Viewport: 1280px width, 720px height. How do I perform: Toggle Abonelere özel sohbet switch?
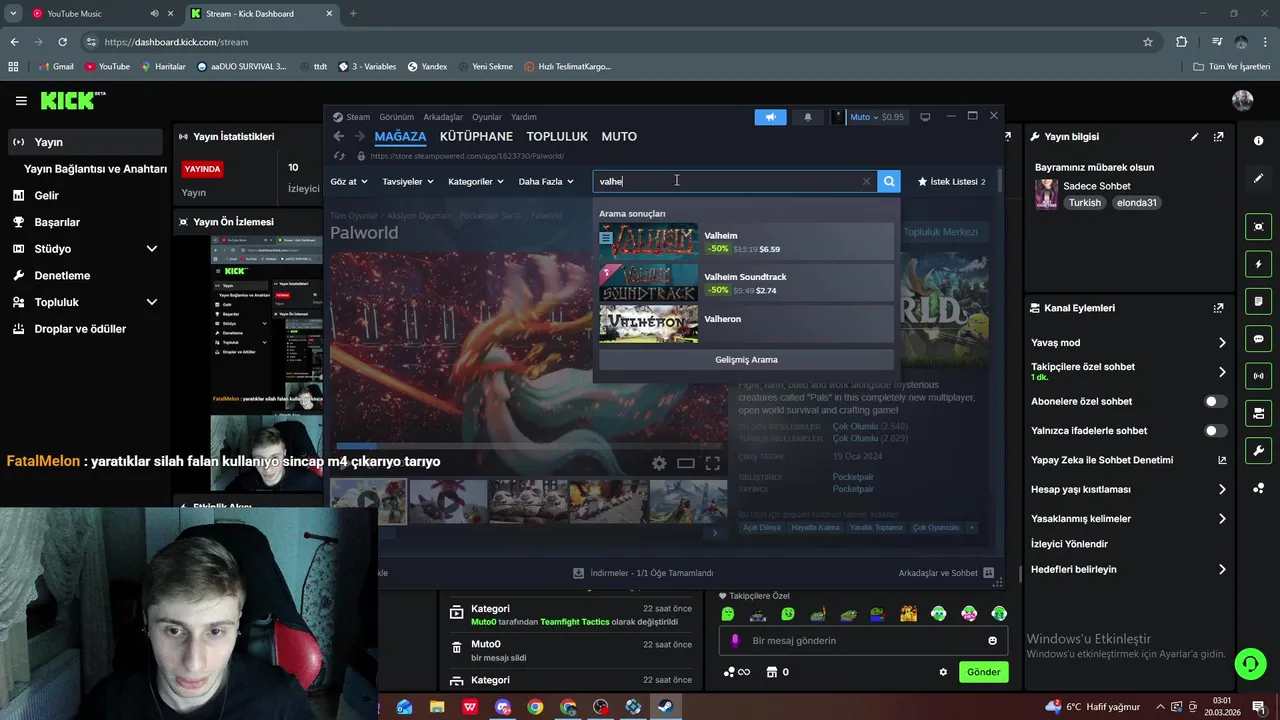pos(1215,401)
